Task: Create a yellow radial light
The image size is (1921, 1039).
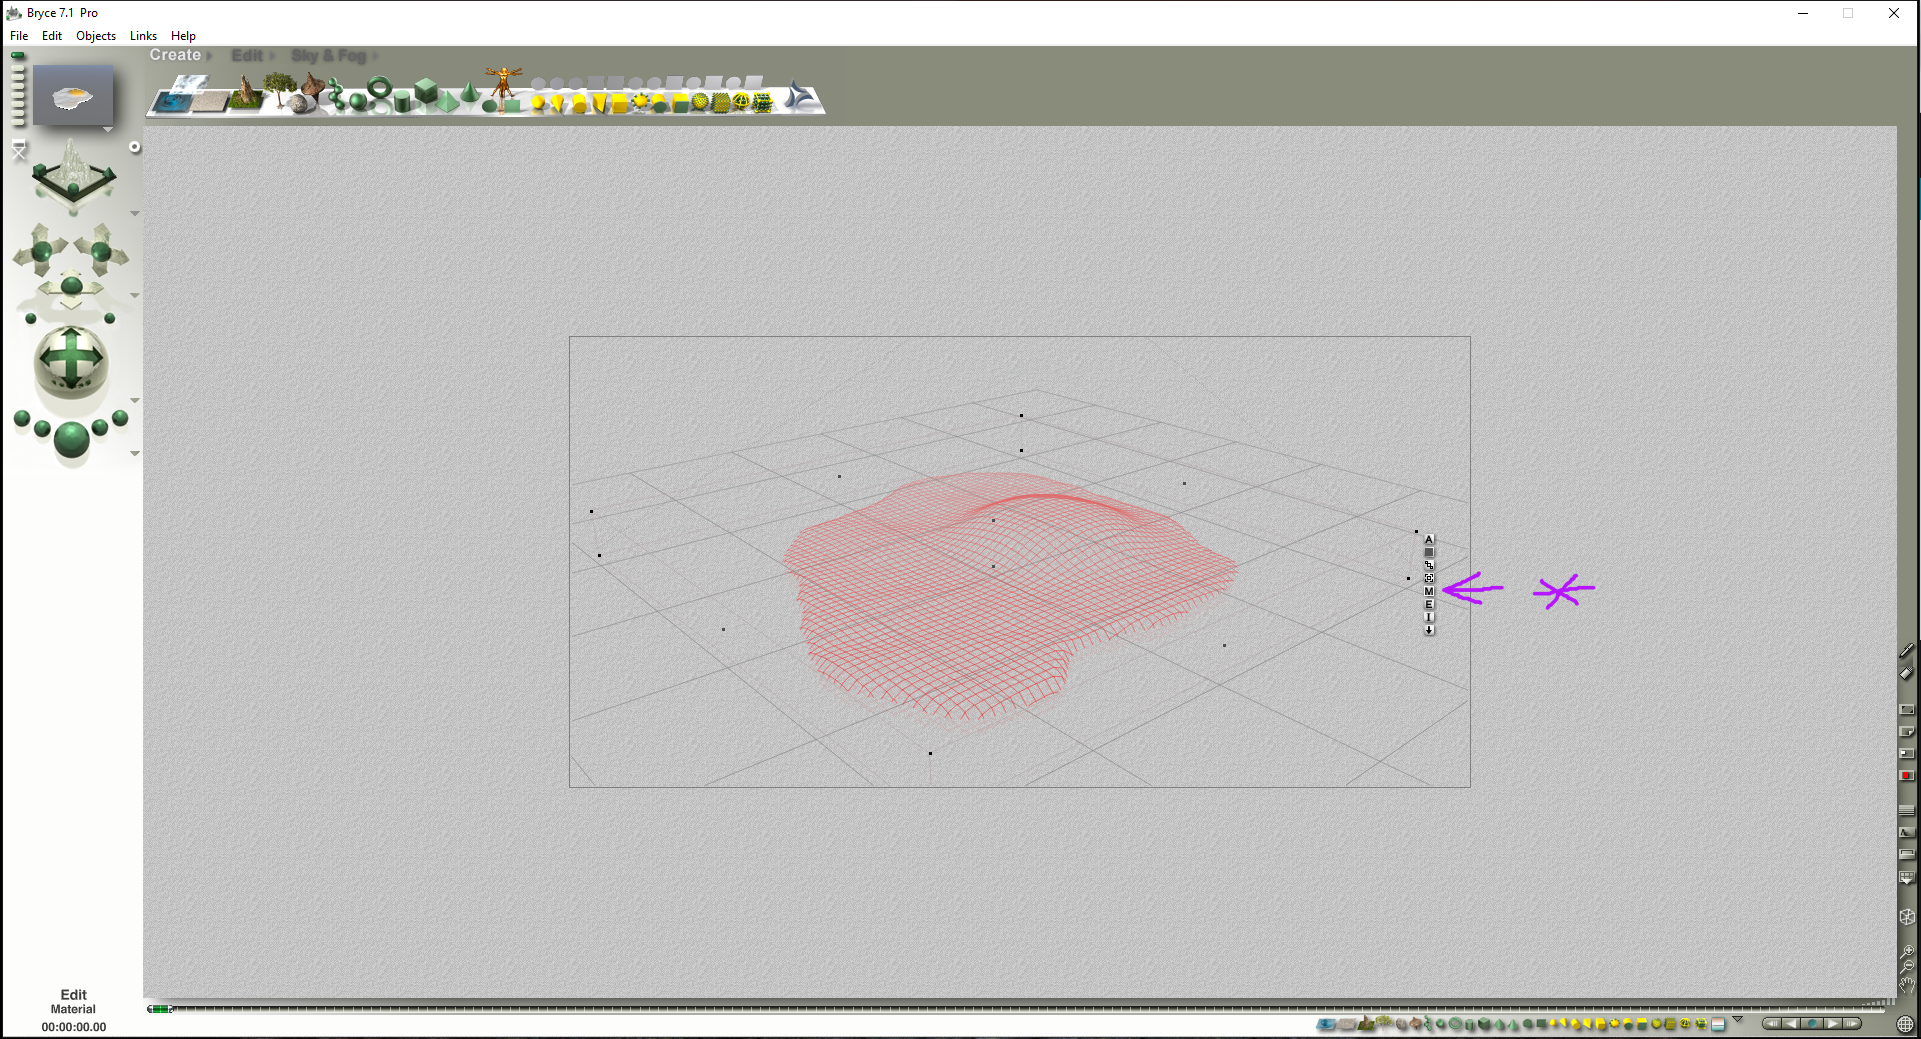Action: click(x=538, y=102)
